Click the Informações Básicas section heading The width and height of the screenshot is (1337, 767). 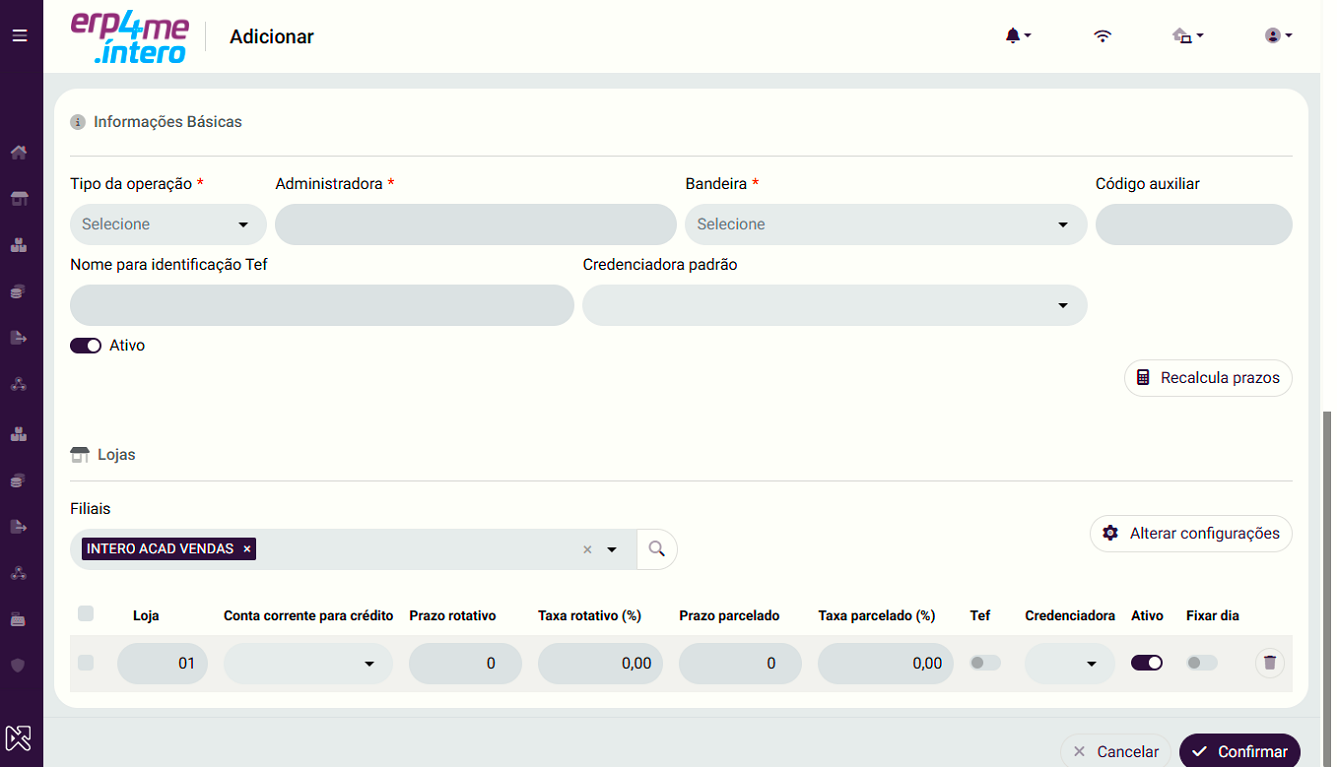tap(168, 122)
